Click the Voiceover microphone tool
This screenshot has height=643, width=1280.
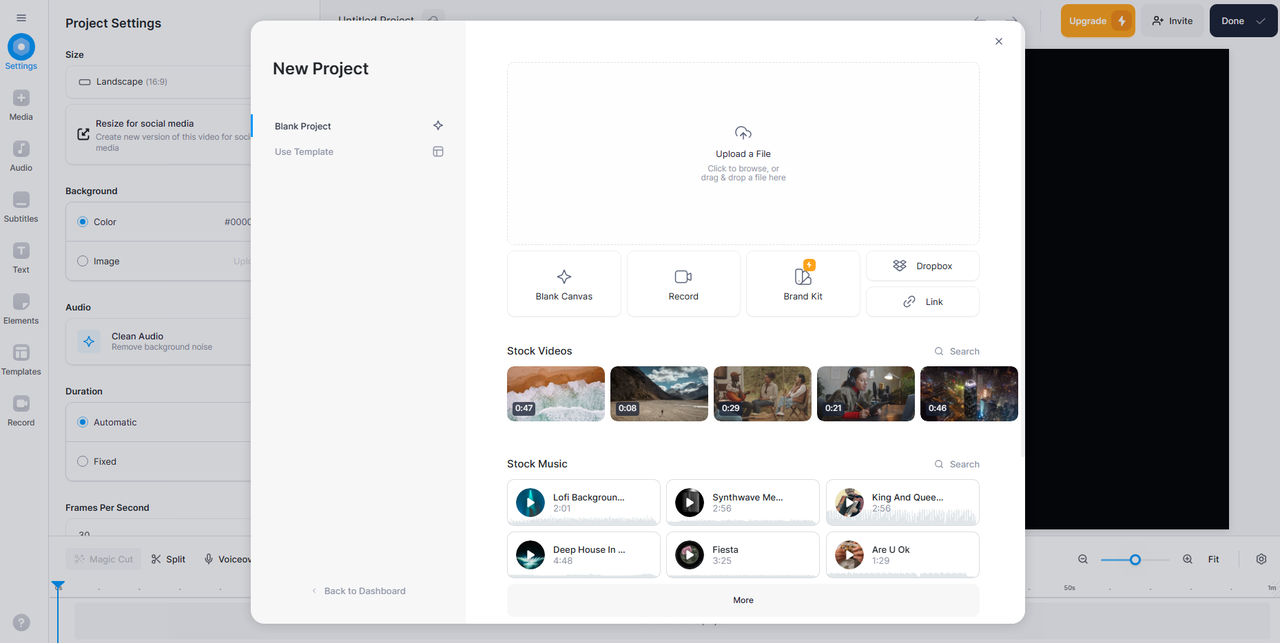[228, 559]
